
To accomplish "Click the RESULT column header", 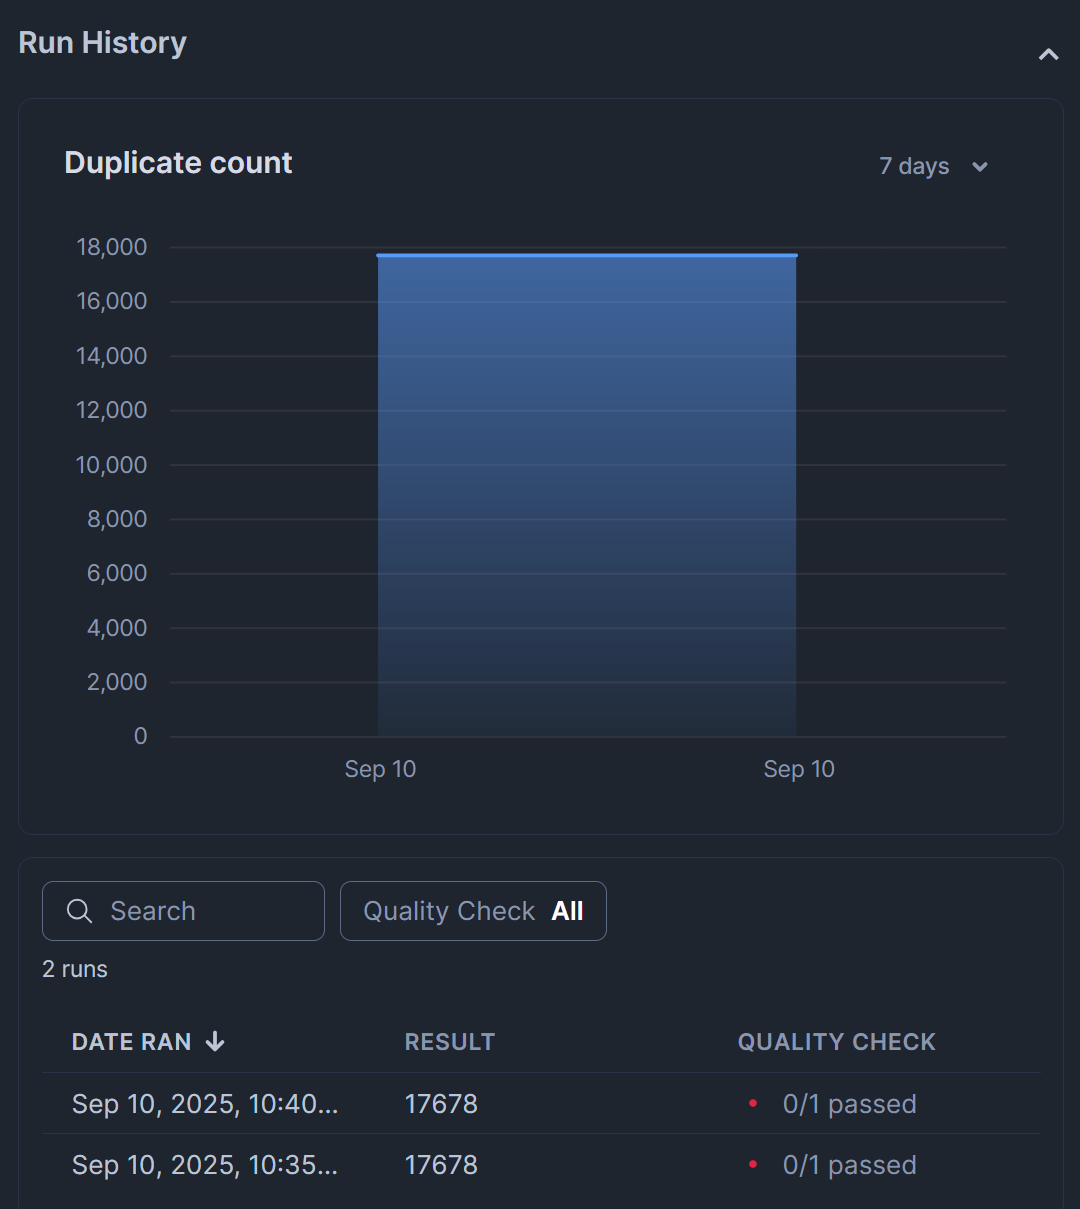I will [450, 1042].
